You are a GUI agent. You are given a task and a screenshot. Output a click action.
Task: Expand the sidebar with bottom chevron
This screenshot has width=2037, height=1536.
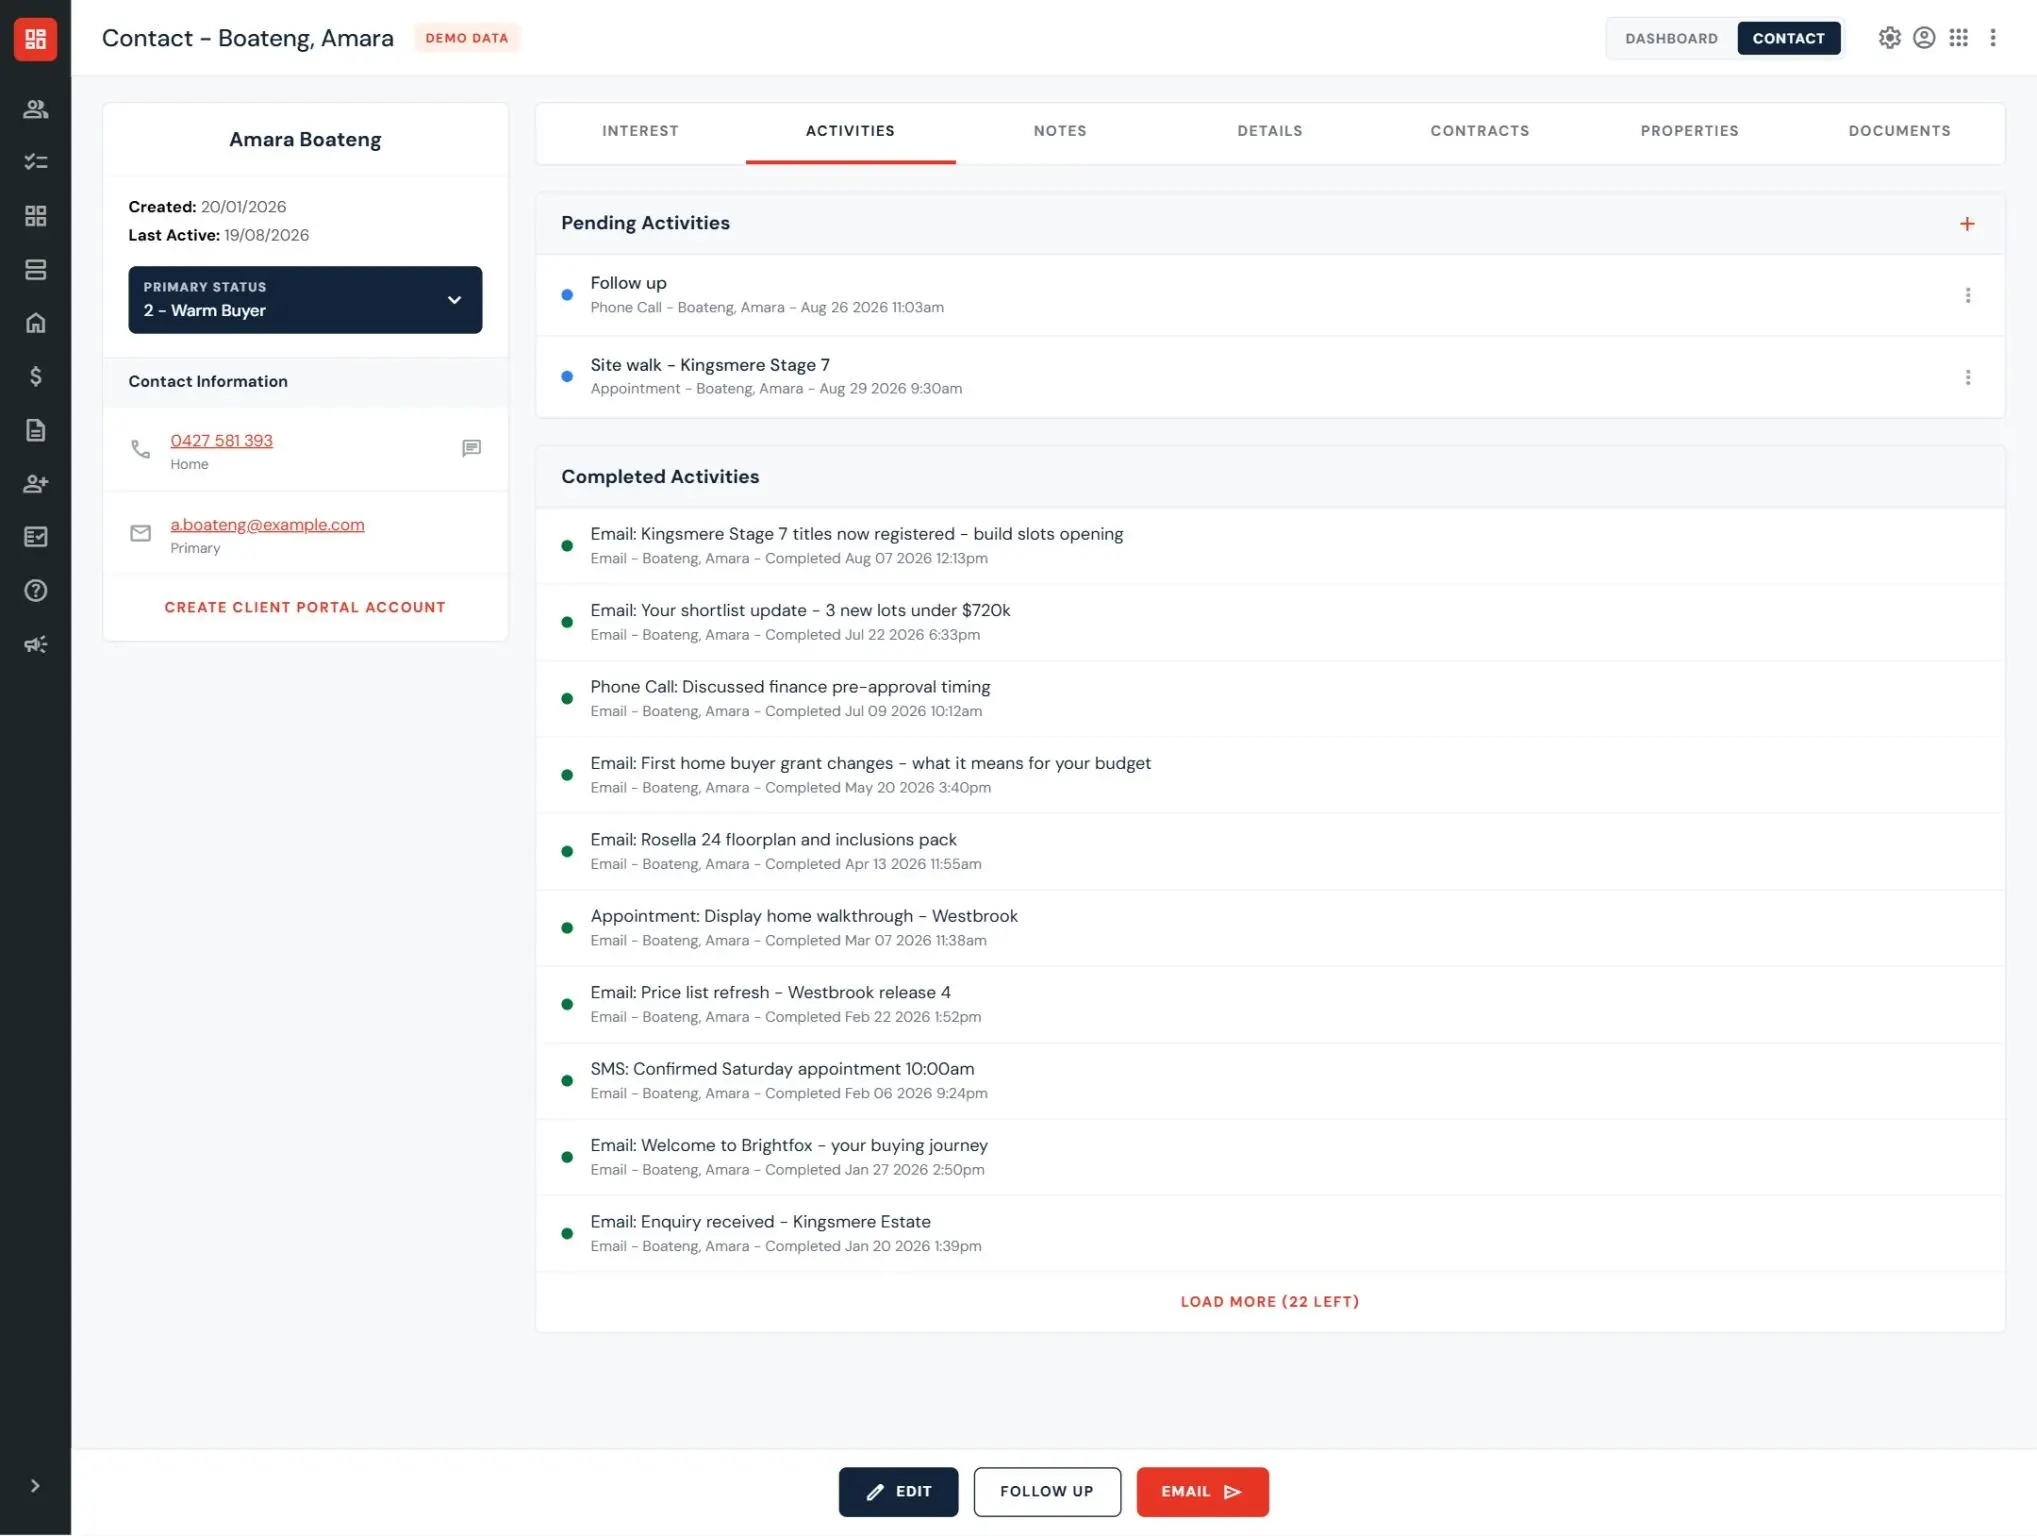click(x=35, y=1486)
